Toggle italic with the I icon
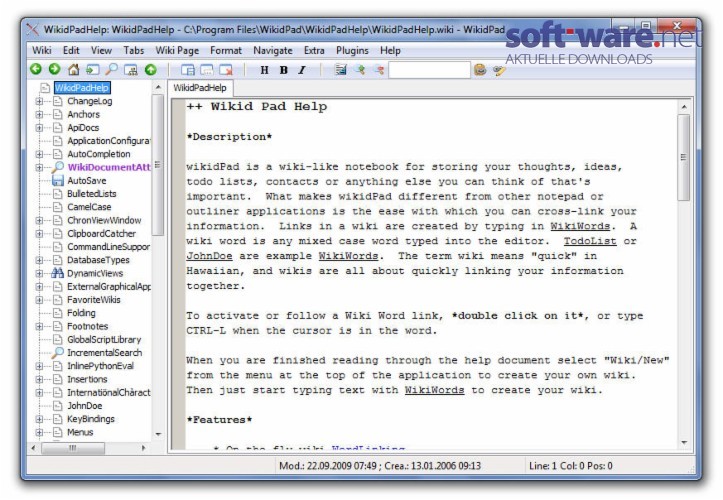Image resolution: width=723 pixels, height=500 pixels. click(302, 70)
